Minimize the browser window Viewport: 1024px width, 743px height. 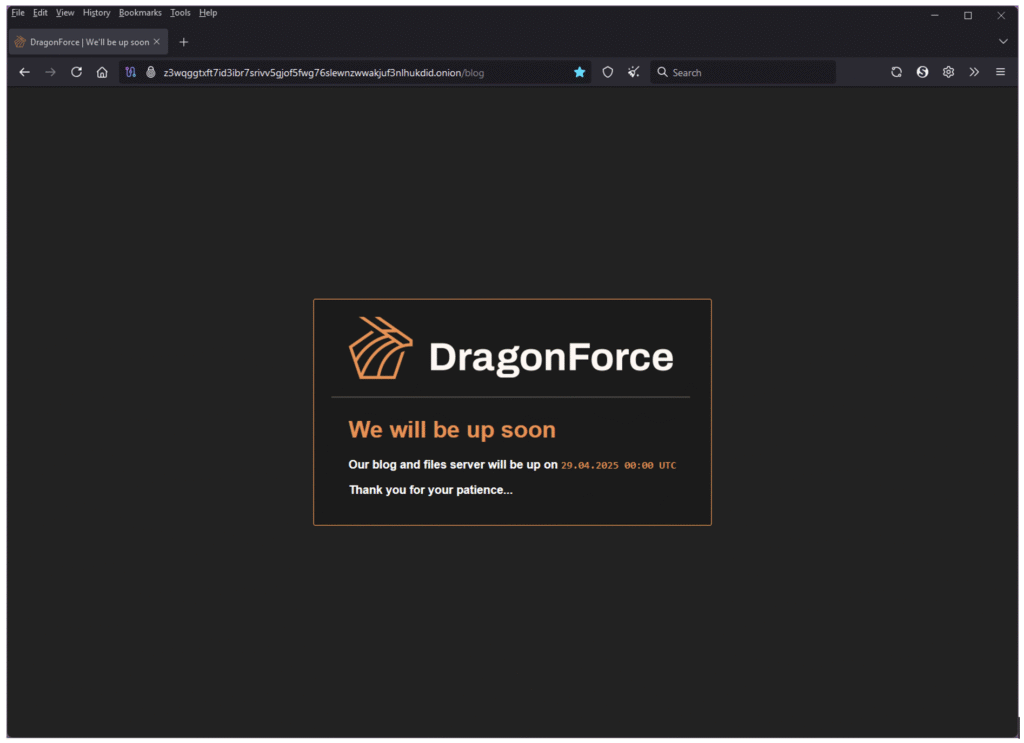[935, 15]
